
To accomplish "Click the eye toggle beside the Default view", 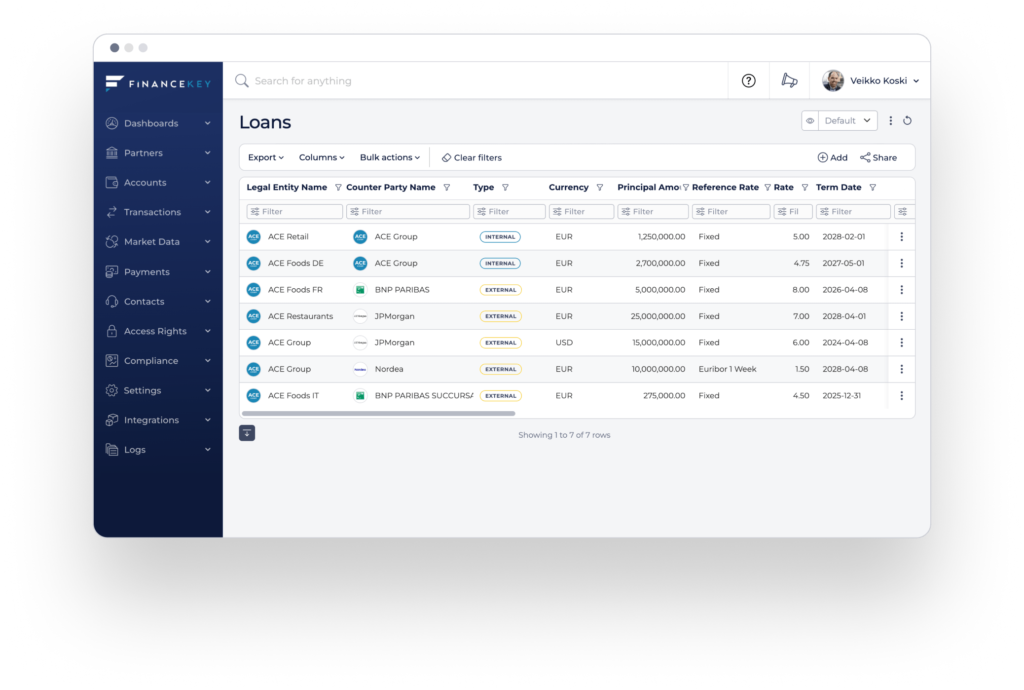I will coord(809,120).
